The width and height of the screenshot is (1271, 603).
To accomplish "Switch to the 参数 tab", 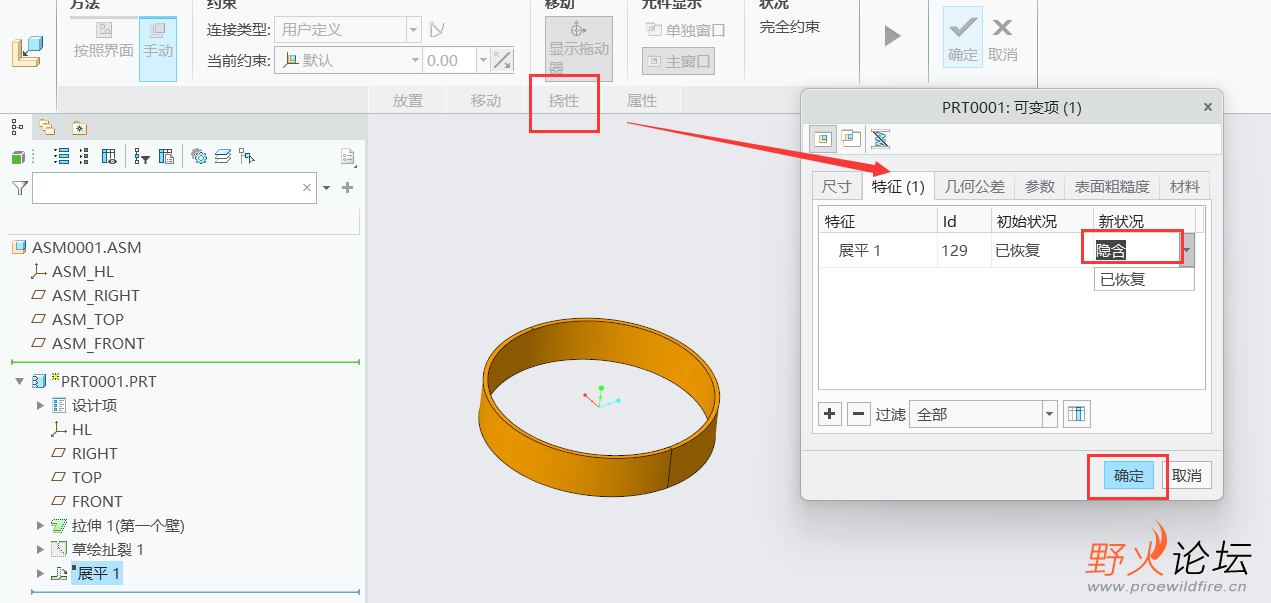I will click(1040, 186).
